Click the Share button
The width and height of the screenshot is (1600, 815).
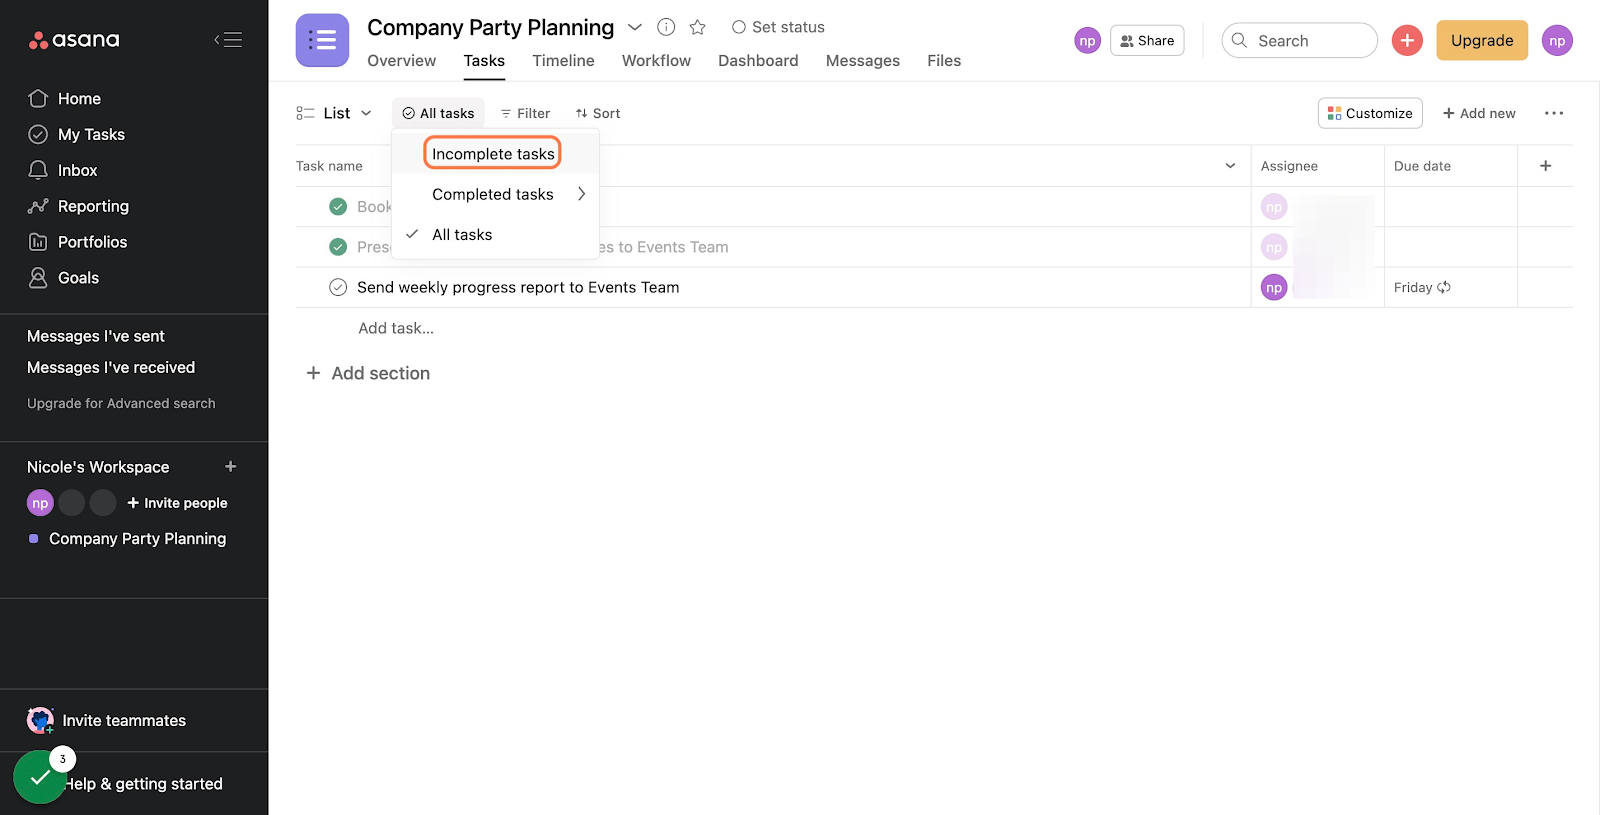[1147, 40]
